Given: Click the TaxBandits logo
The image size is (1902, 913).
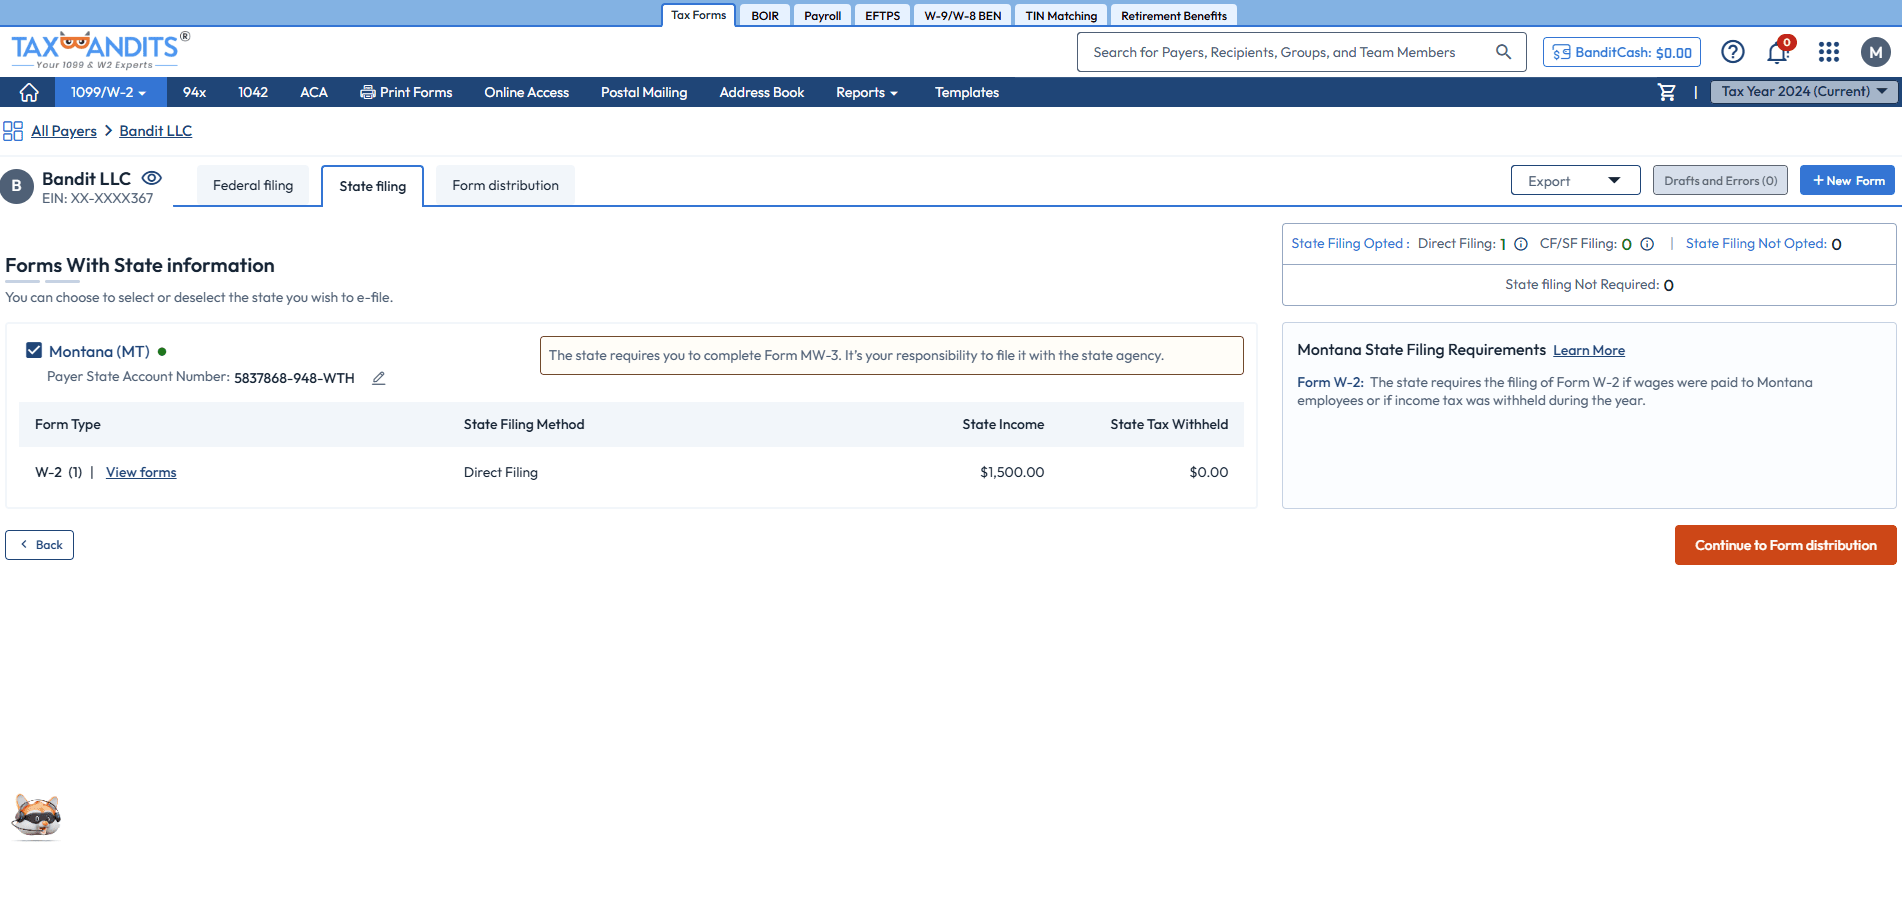Looking at the screenshot, I should [x=99, y=50].
